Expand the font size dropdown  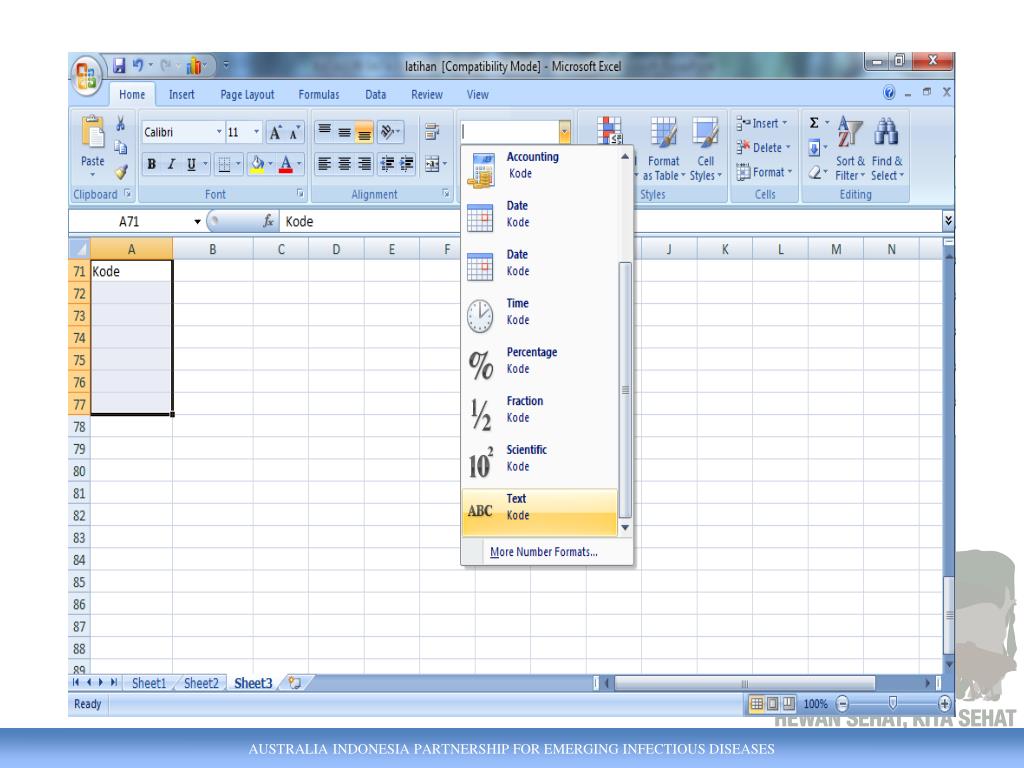tap(256, 132)
